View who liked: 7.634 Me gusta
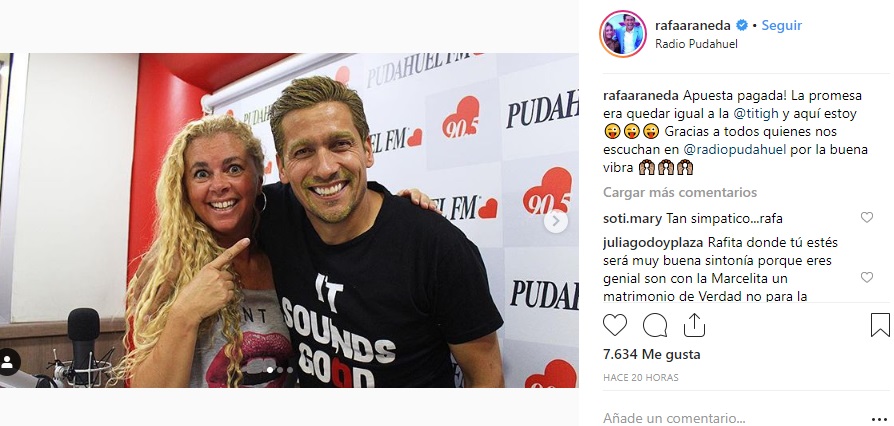Image resolution: width=894 pixels, height=426 pixels. coord(652,354)
